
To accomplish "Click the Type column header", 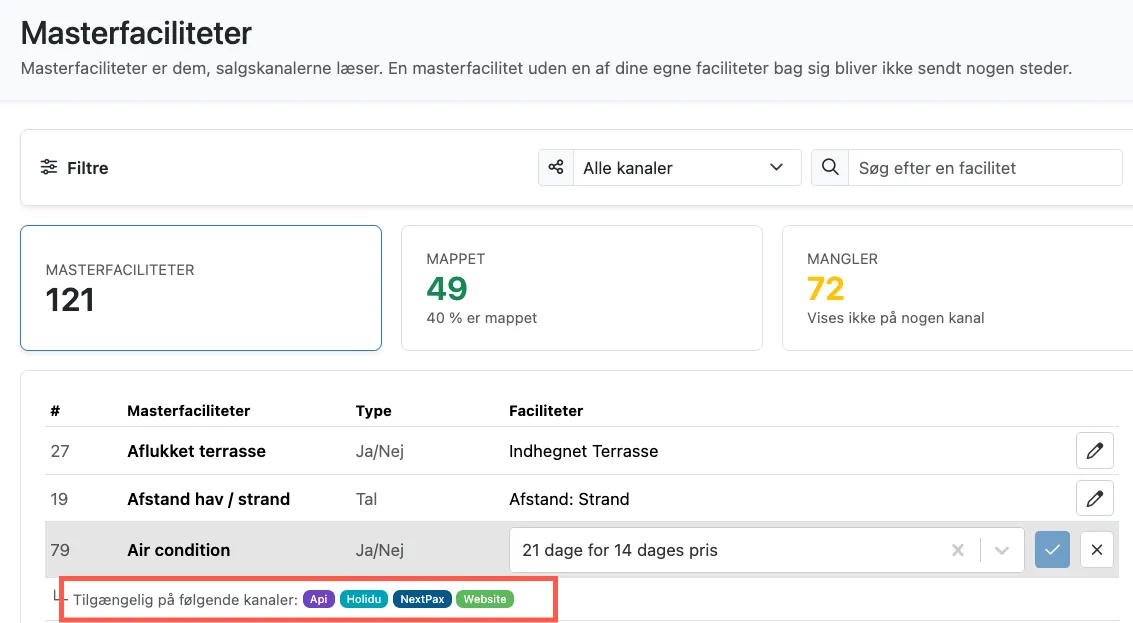I will tap(374, 411).
